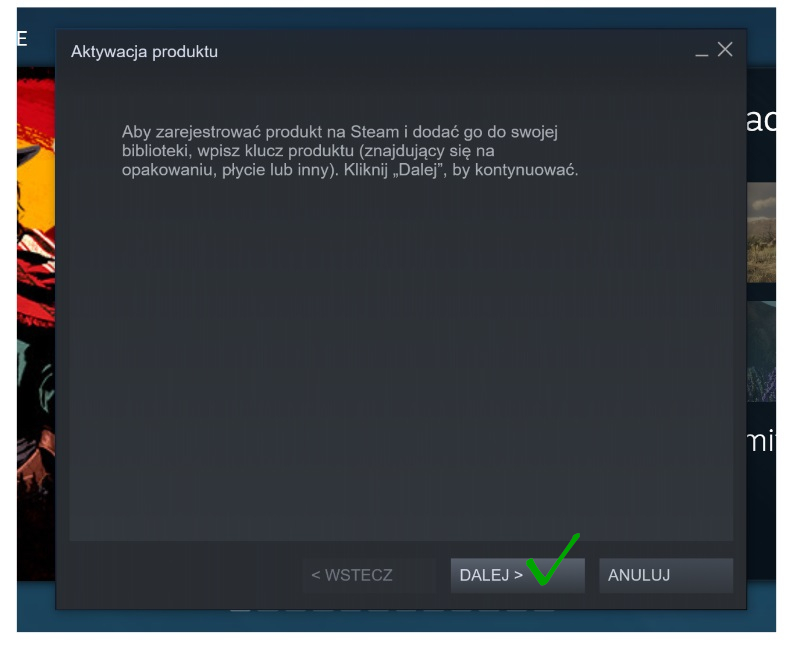Click the cut-off heading above the thumbnails
Screen dimensions: 795x646
click(x=761, y=120)
